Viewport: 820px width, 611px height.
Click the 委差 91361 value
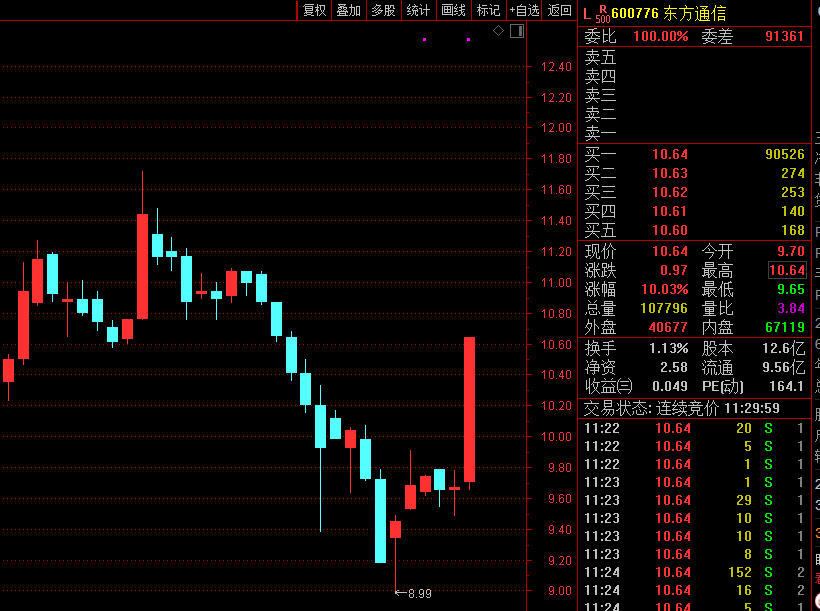(x=784, y=36)
